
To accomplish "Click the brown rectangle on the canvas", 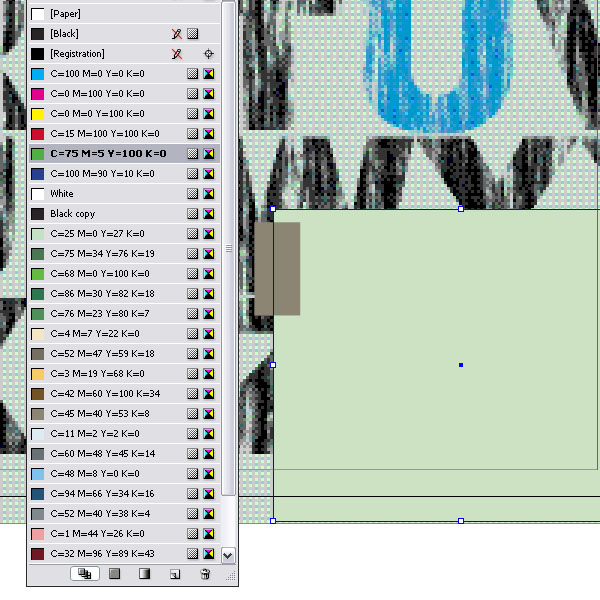I will (x=277, y=269).
